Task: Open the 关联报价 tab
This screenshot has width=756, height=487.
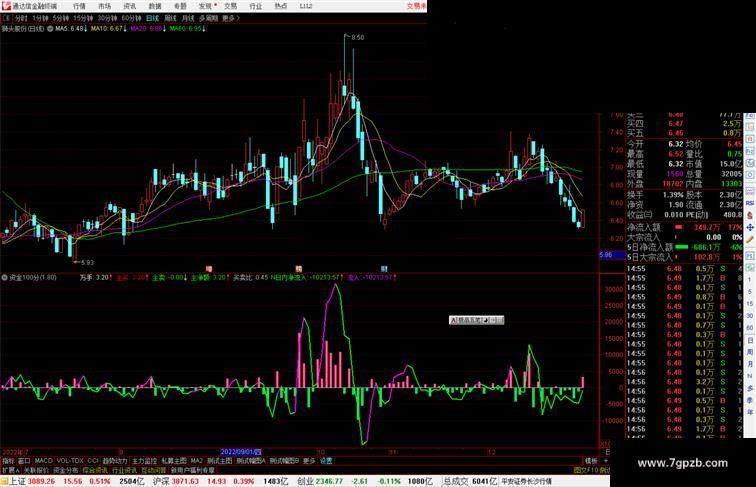Action: [36, 470]
